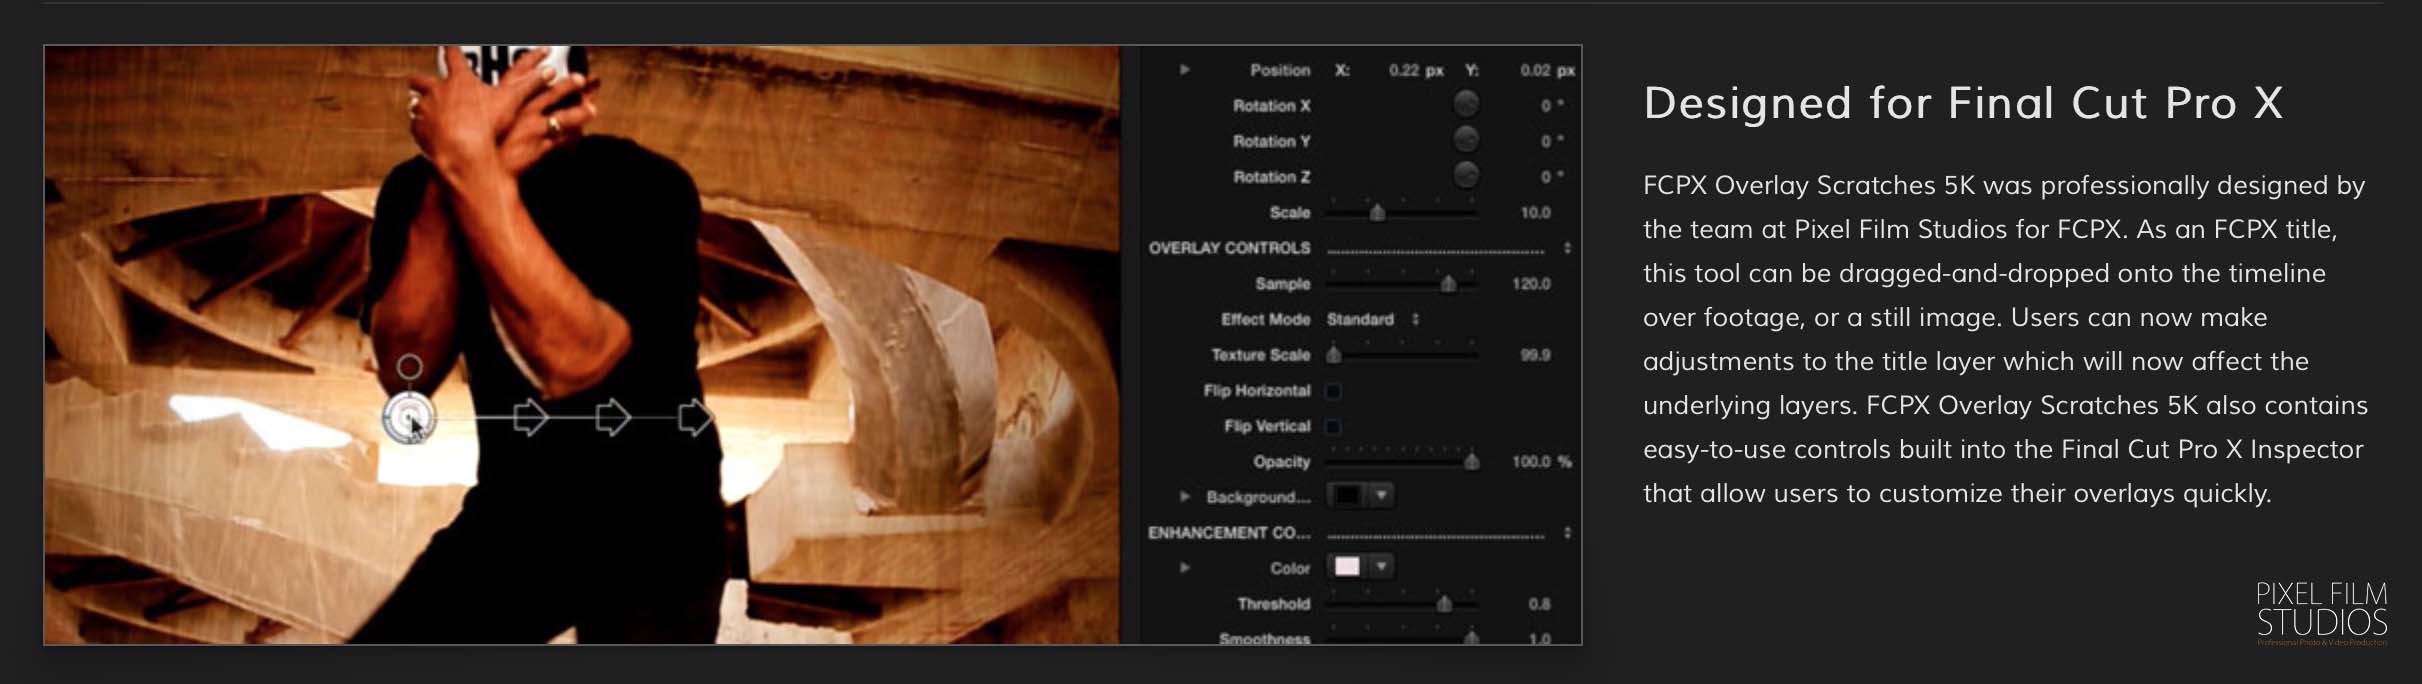
Task: Click the OVERLAY CONTROLS section label
Action: pos(1229,248)
